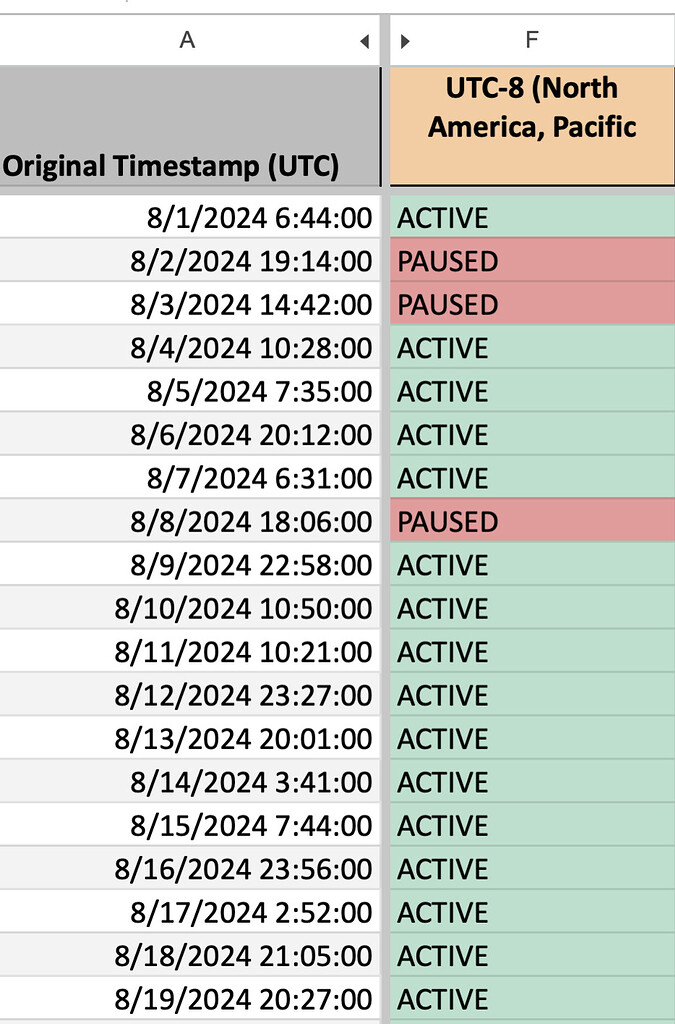Select column A header
The height and width of the screenshot is (1024, 675).
[x=187, y=40]
